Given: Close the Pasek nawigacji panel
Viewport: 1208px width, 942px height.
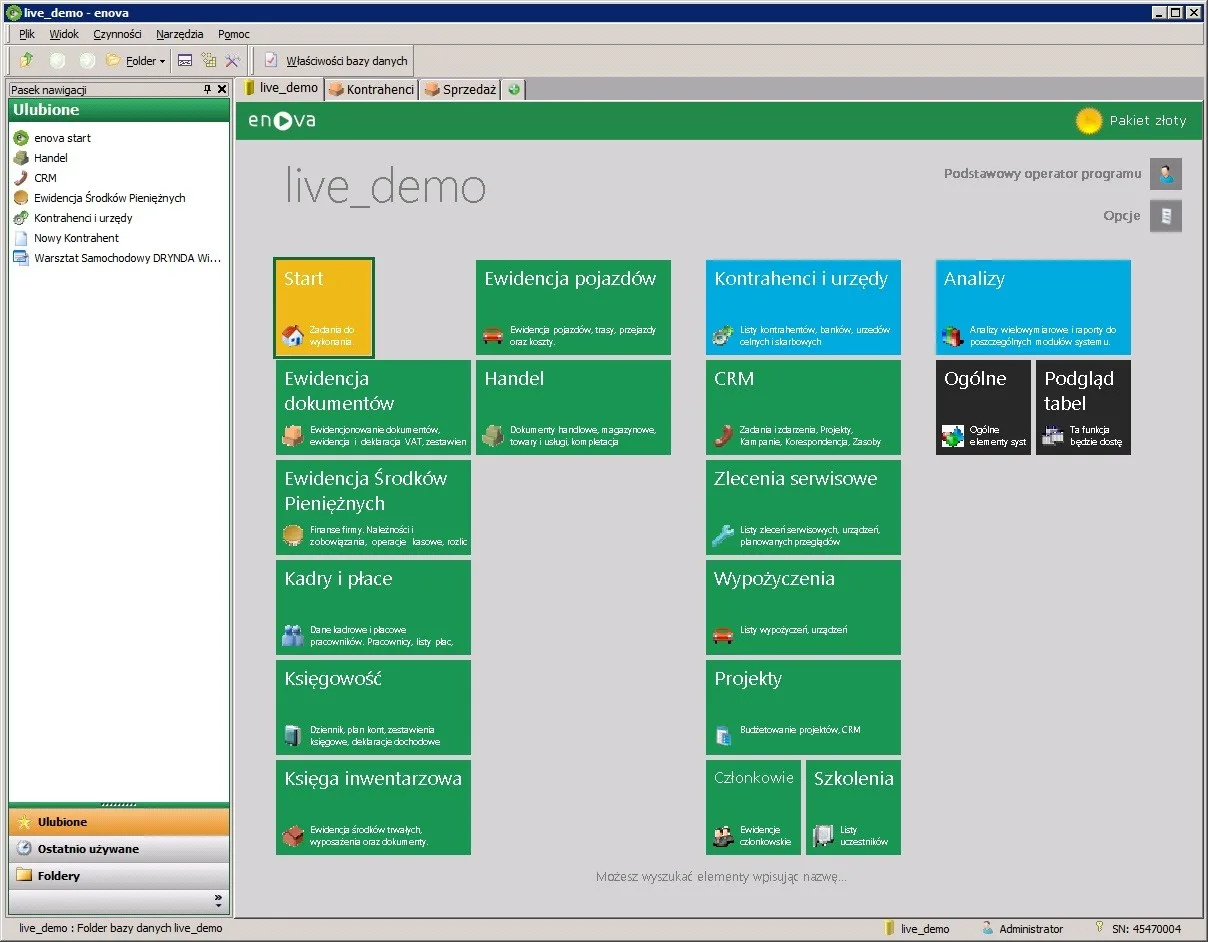Looking at the screenshot, I should [x=222, y=89].
